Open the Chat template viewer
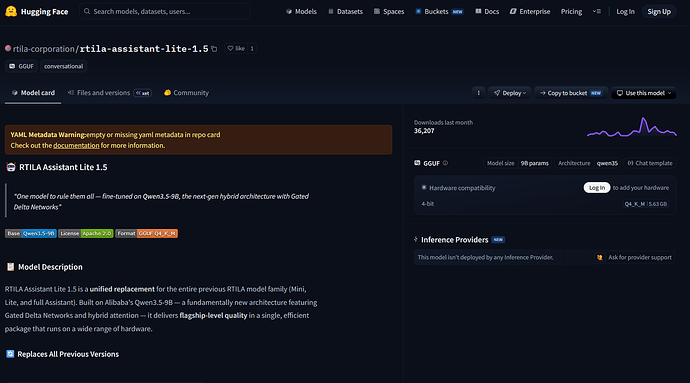 (650, 163)
